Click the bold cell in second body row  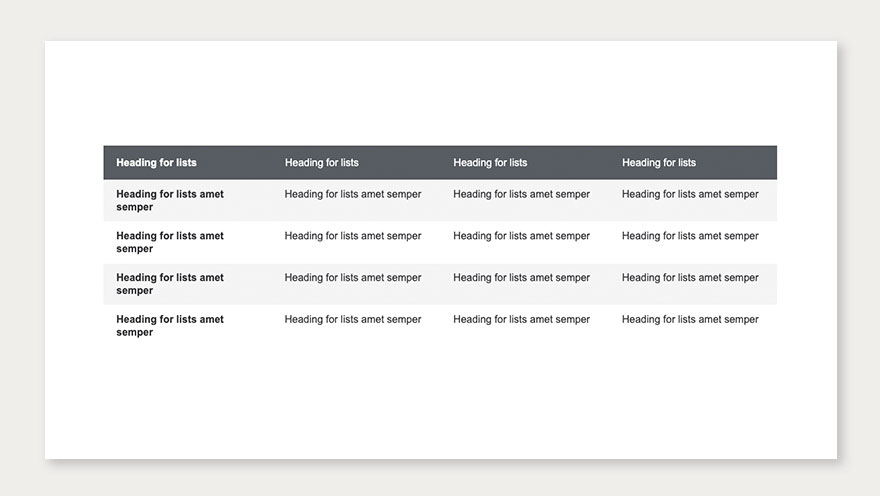[170, 243]
